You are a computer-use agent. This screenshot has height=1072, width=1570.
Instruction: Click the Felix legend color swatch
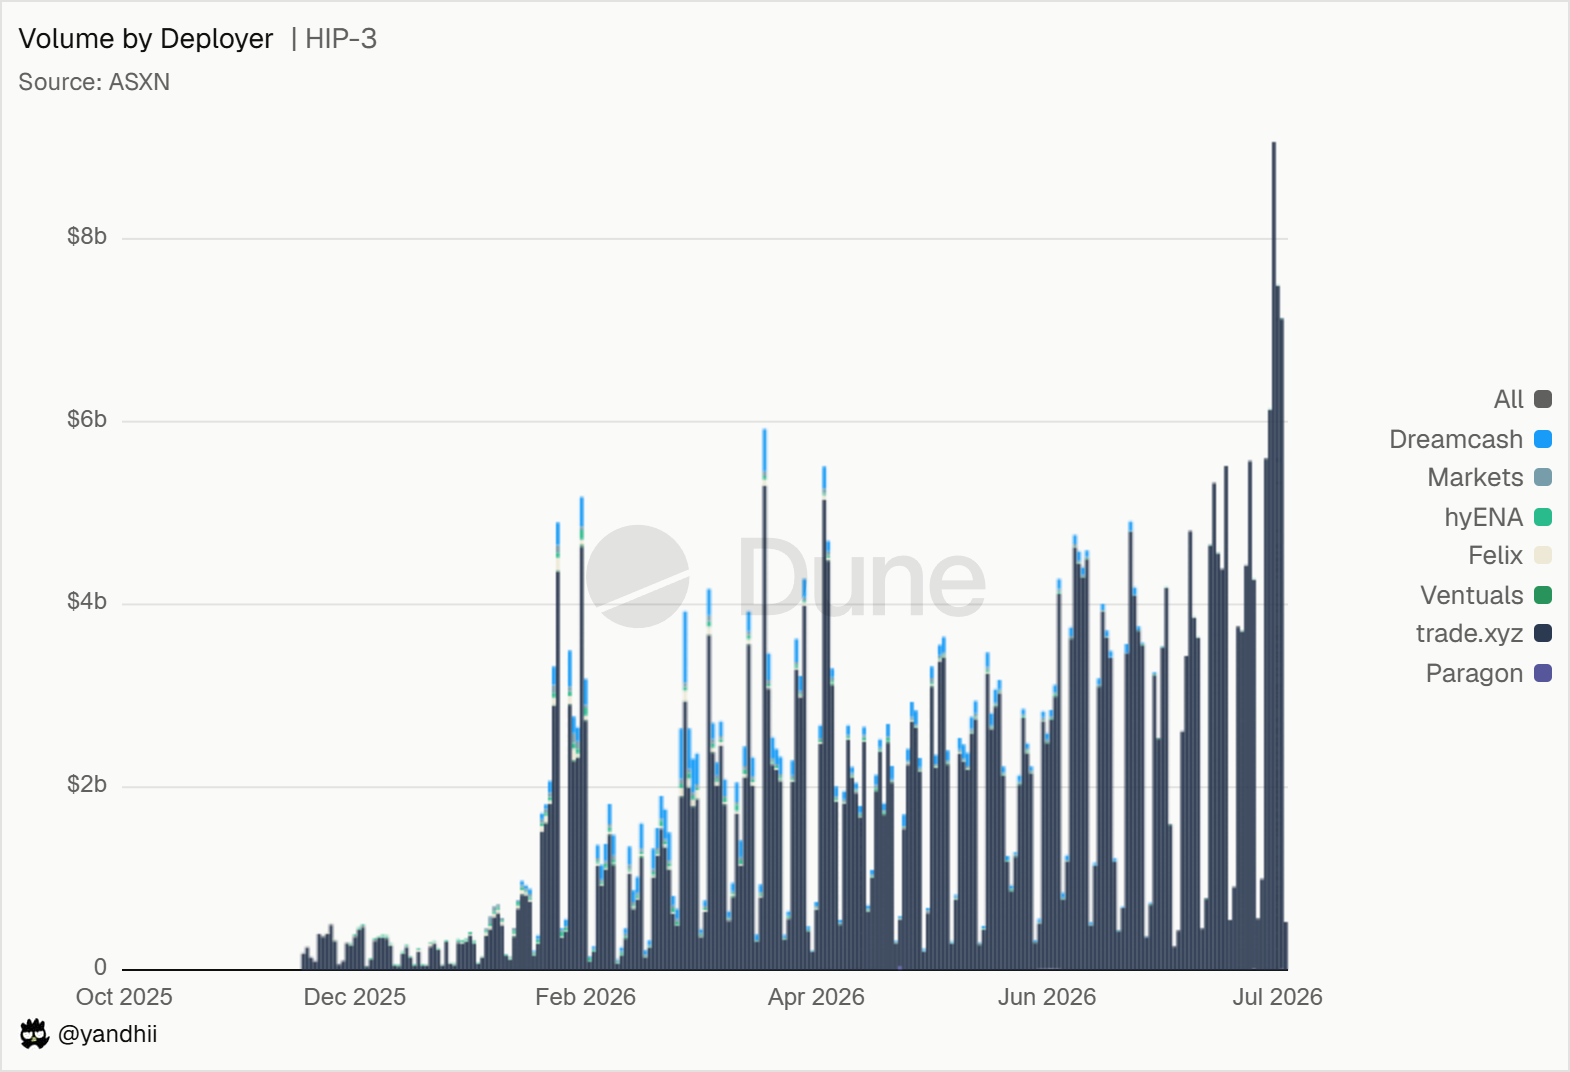(1543, 555)
